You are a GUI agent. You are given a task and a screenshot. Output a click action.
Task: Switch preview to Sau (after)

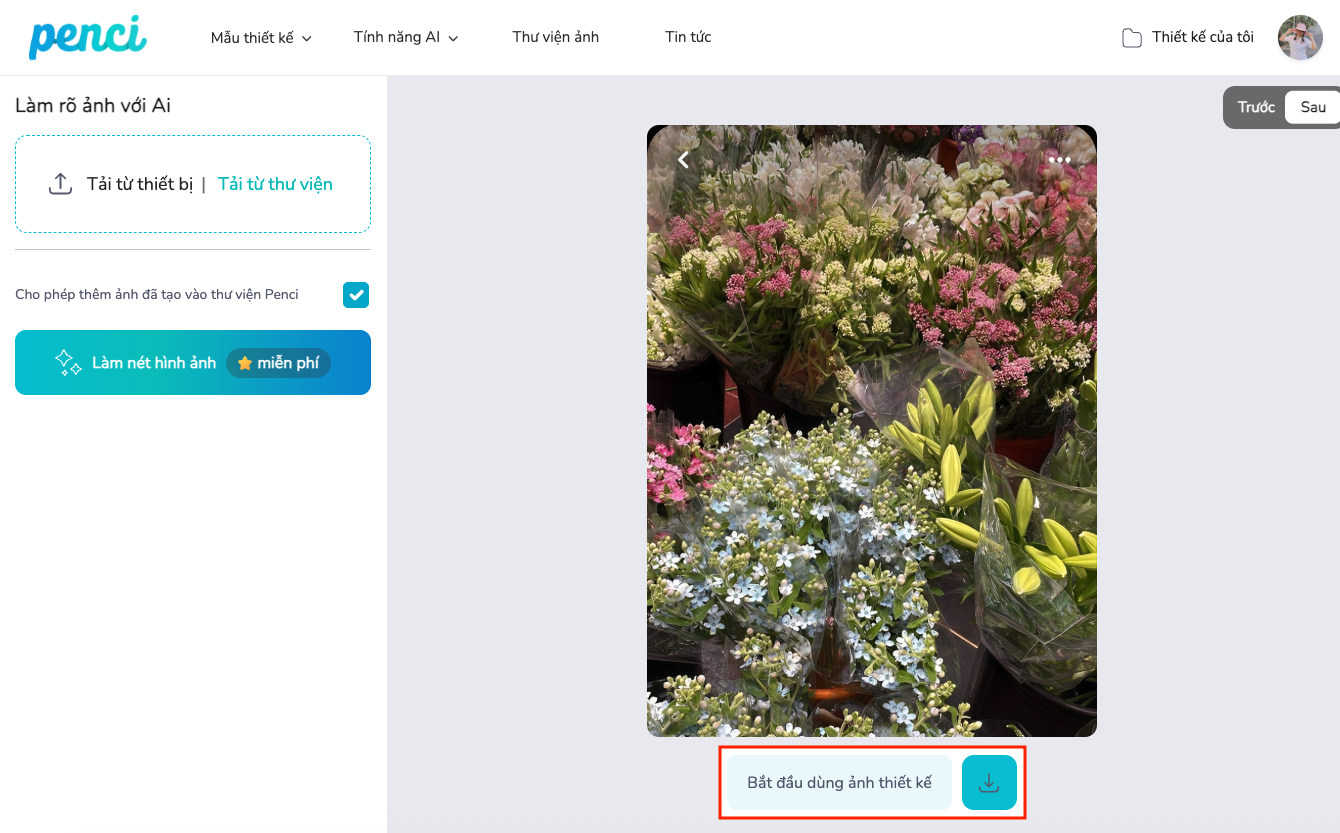[1312, 107]
